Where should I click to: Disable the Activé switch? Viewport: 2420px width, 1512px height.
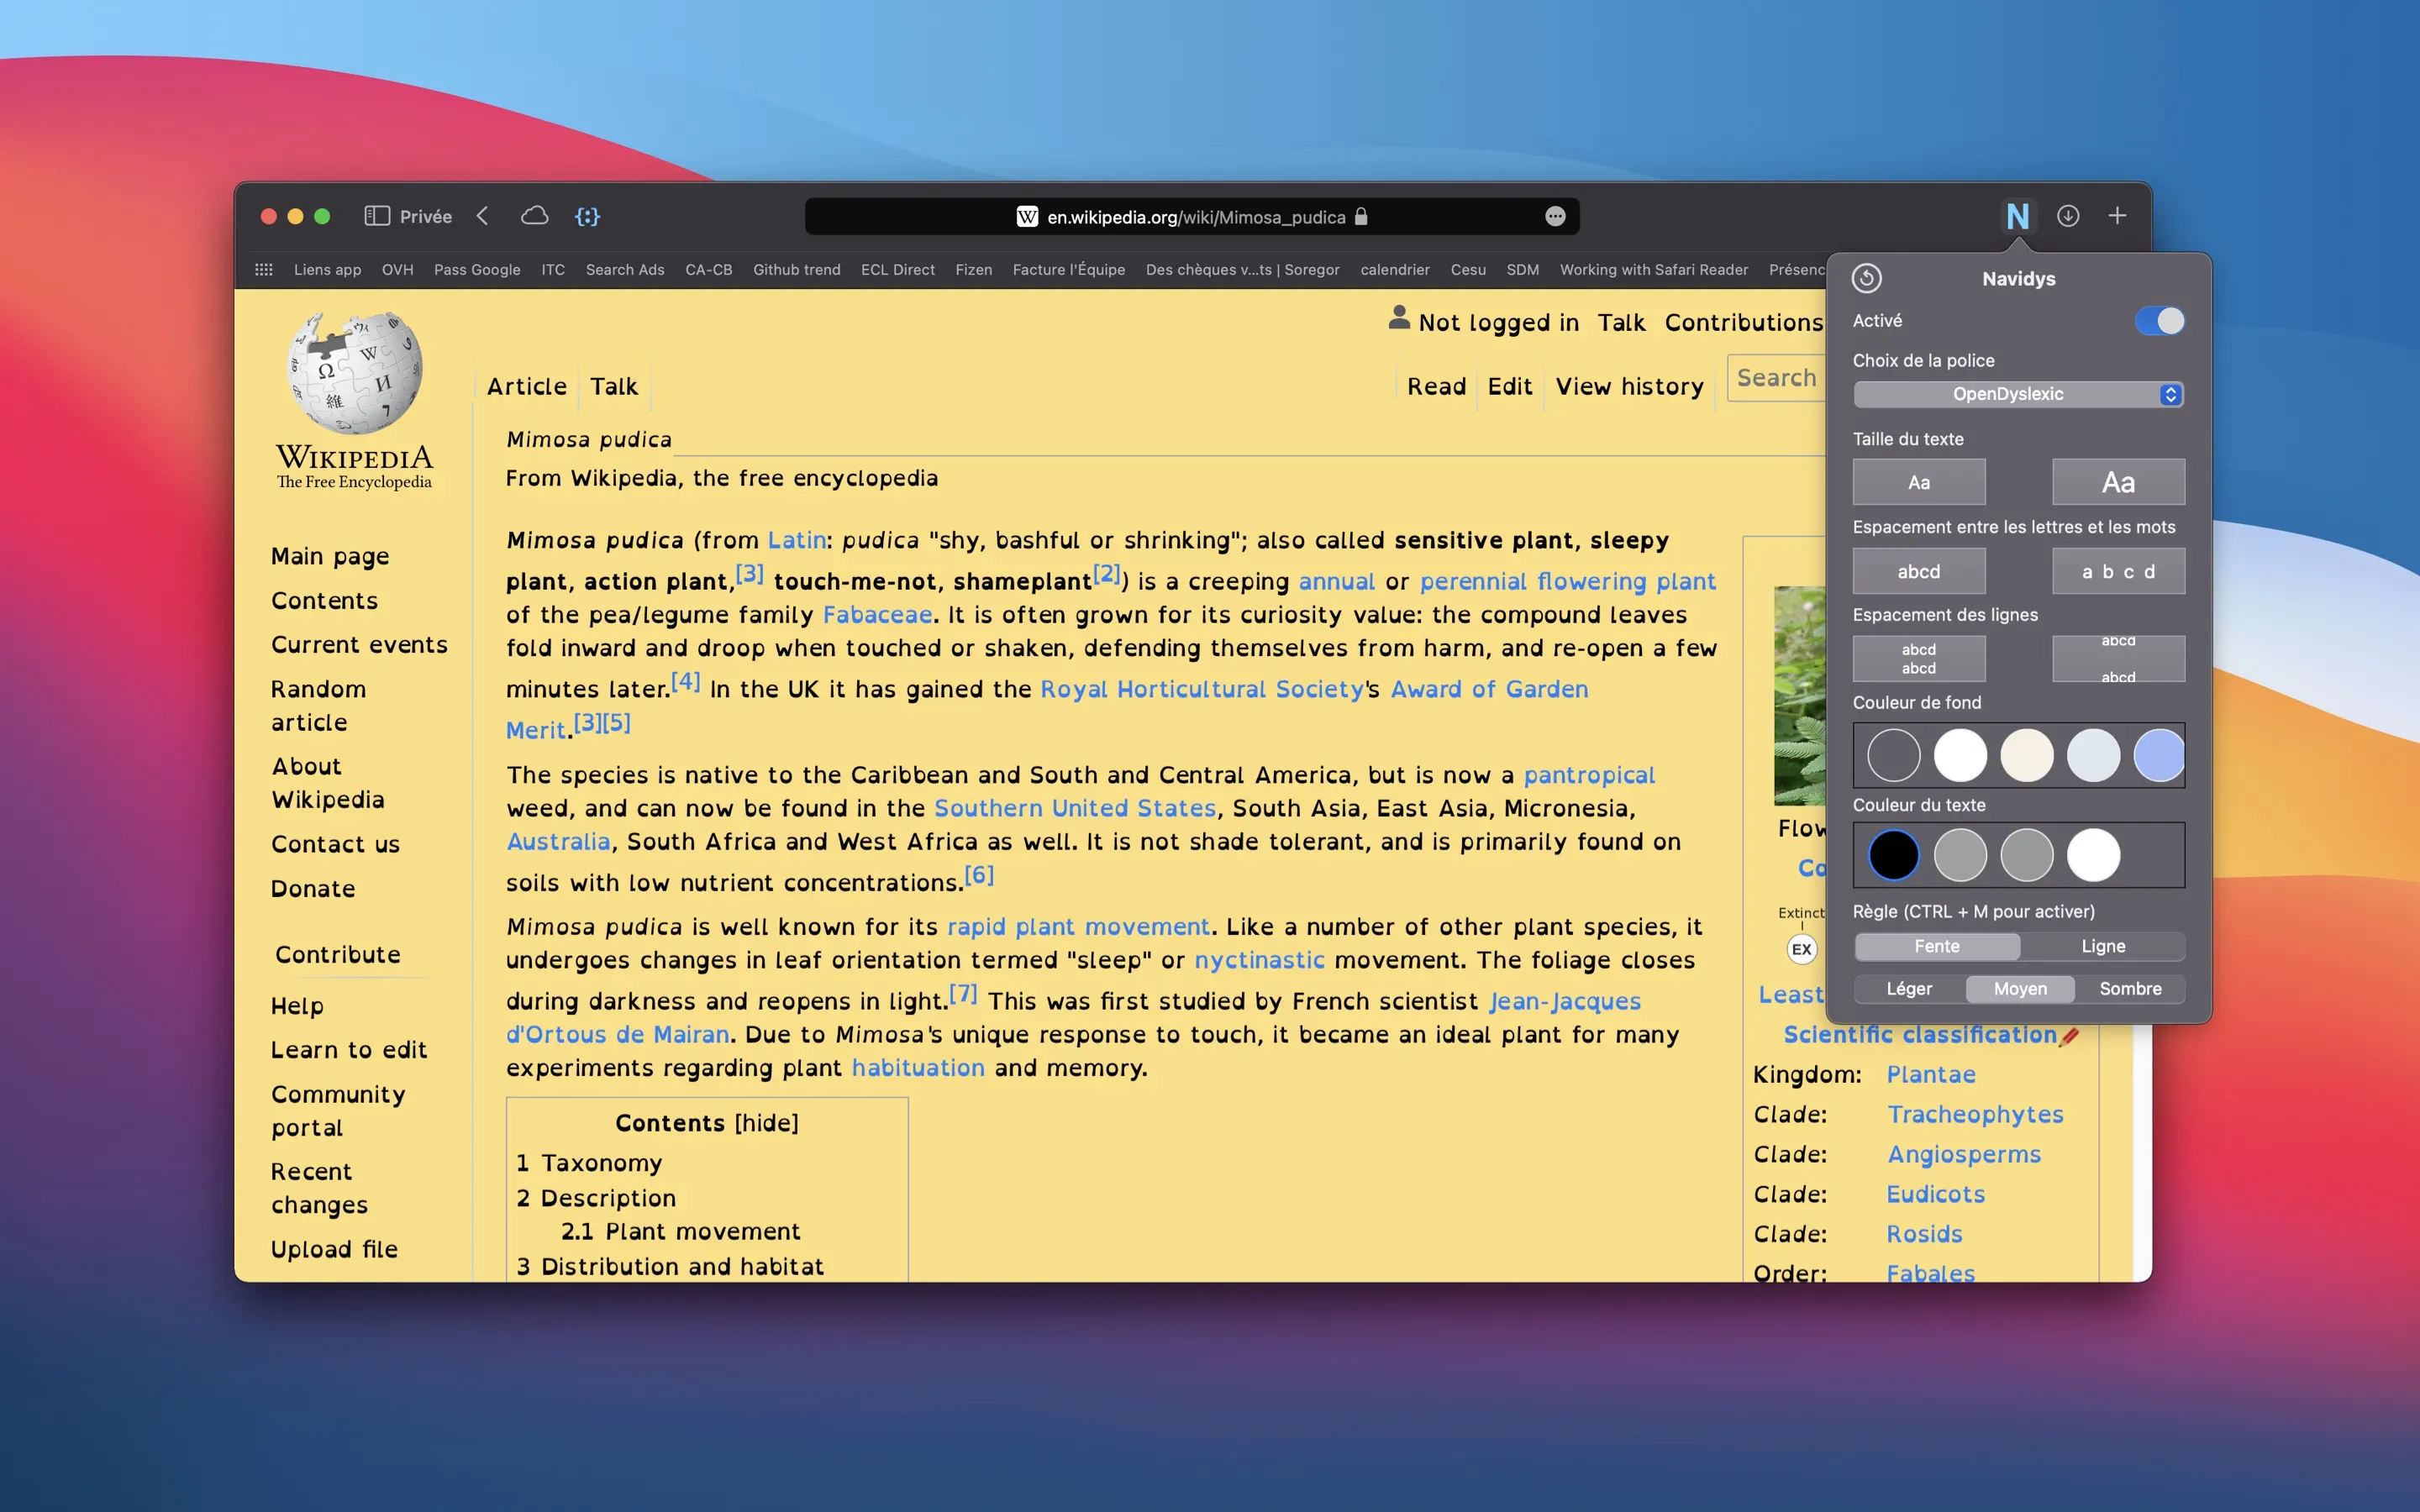click(x=2159, y=321)
